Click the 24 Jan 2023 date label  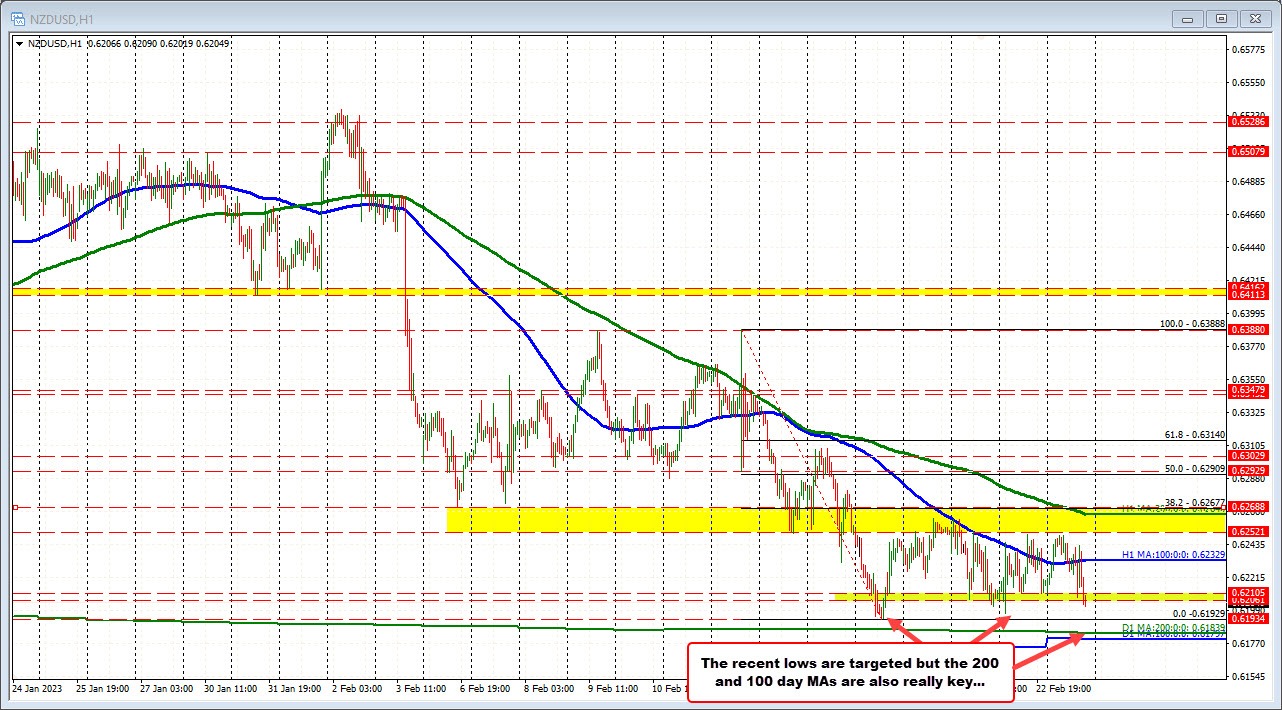point(39,688)
